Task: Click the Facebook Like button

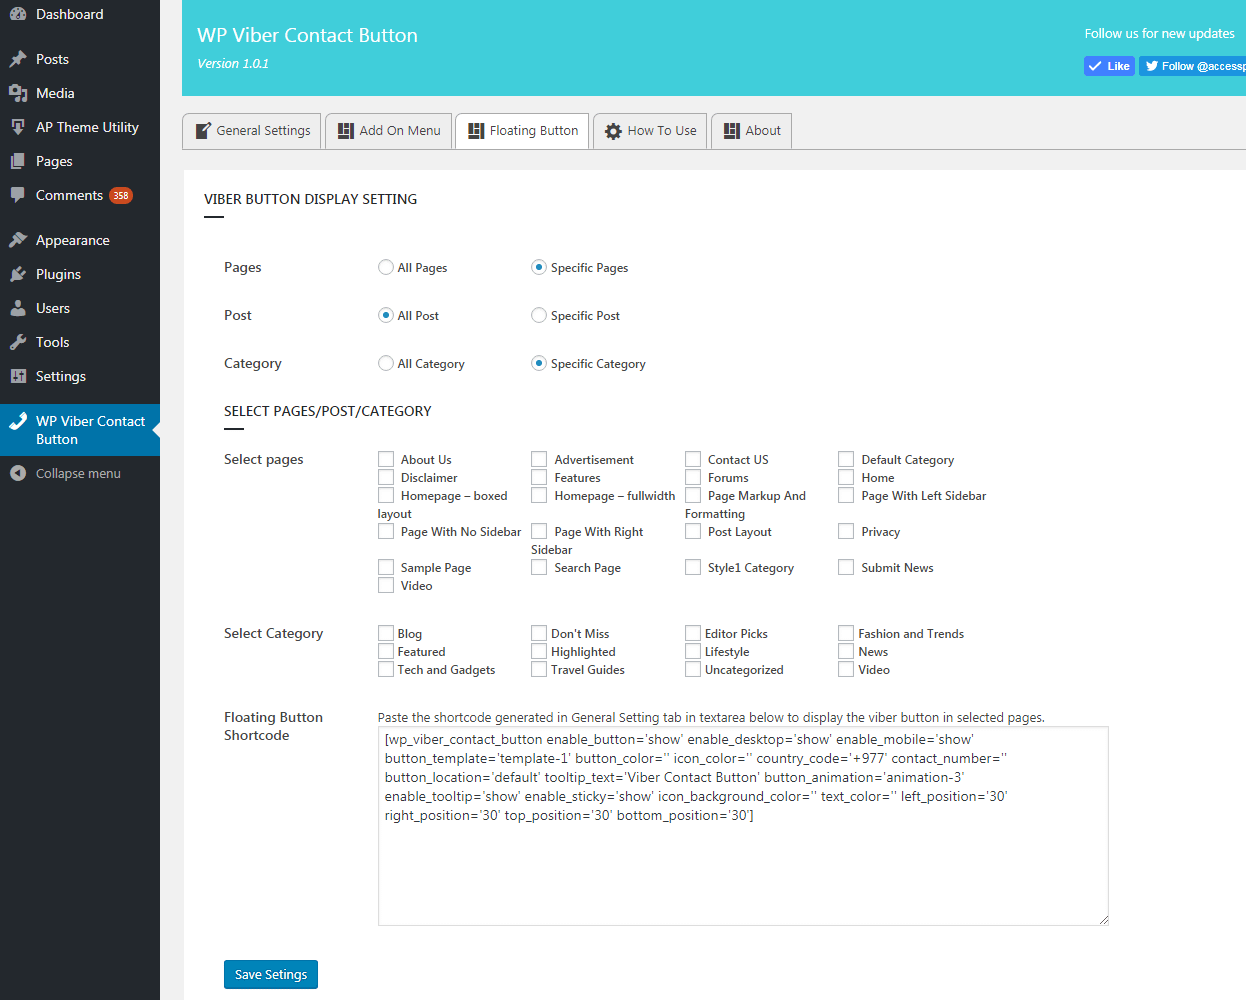Action: (1109, 66)
